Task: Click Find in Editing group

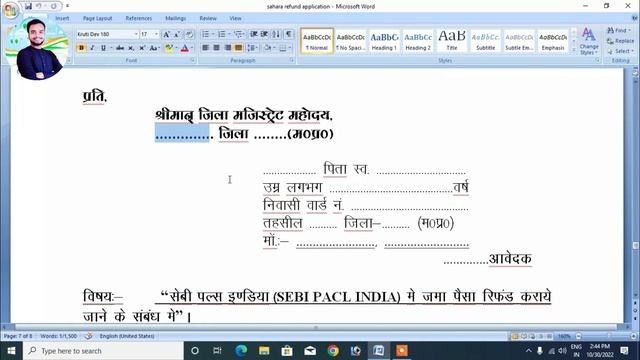Action: (x=619, y=31)
